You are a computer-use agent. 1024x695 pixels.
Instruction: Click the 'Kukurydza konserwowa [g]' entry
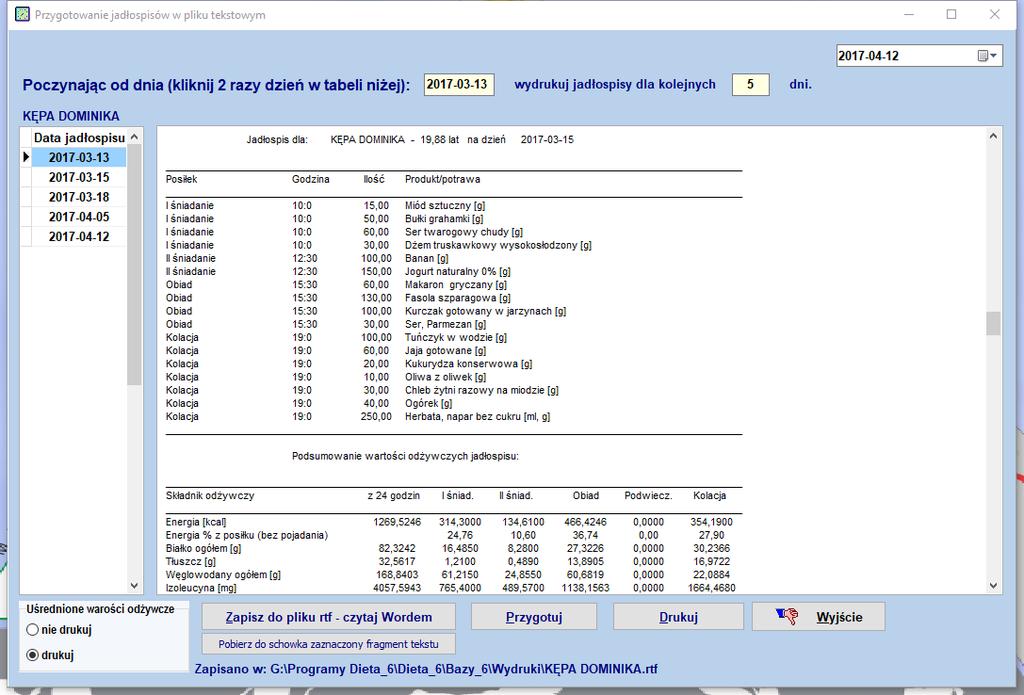468,364
